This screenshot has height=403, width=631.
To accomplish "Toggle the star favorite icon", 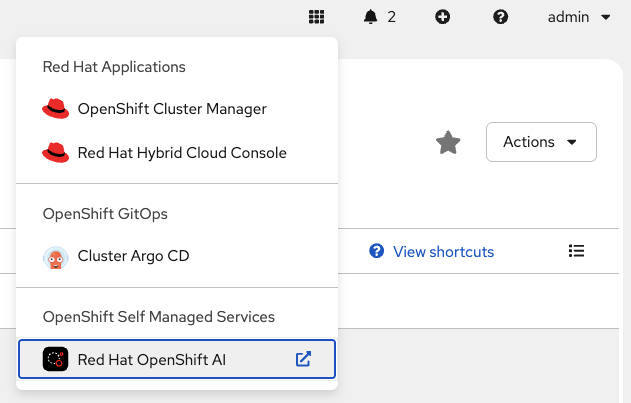I will coord(448,143).
